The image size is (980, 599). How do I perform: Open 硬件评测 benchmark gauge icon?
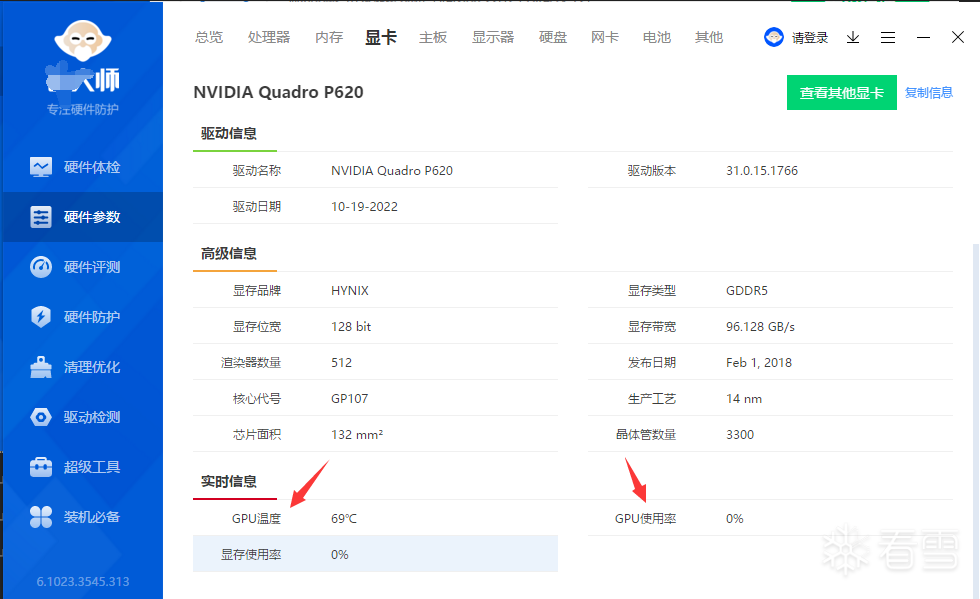[x=41, y=267]
